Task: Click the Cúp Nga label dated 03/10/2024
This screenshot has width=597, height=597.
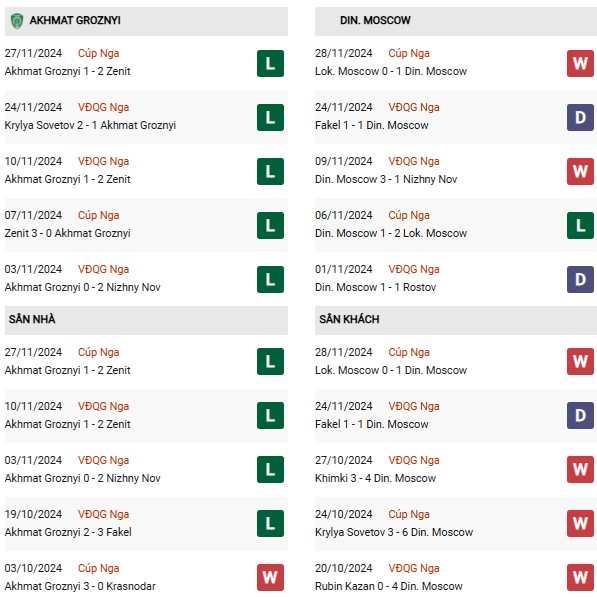Action: (99, 568)
